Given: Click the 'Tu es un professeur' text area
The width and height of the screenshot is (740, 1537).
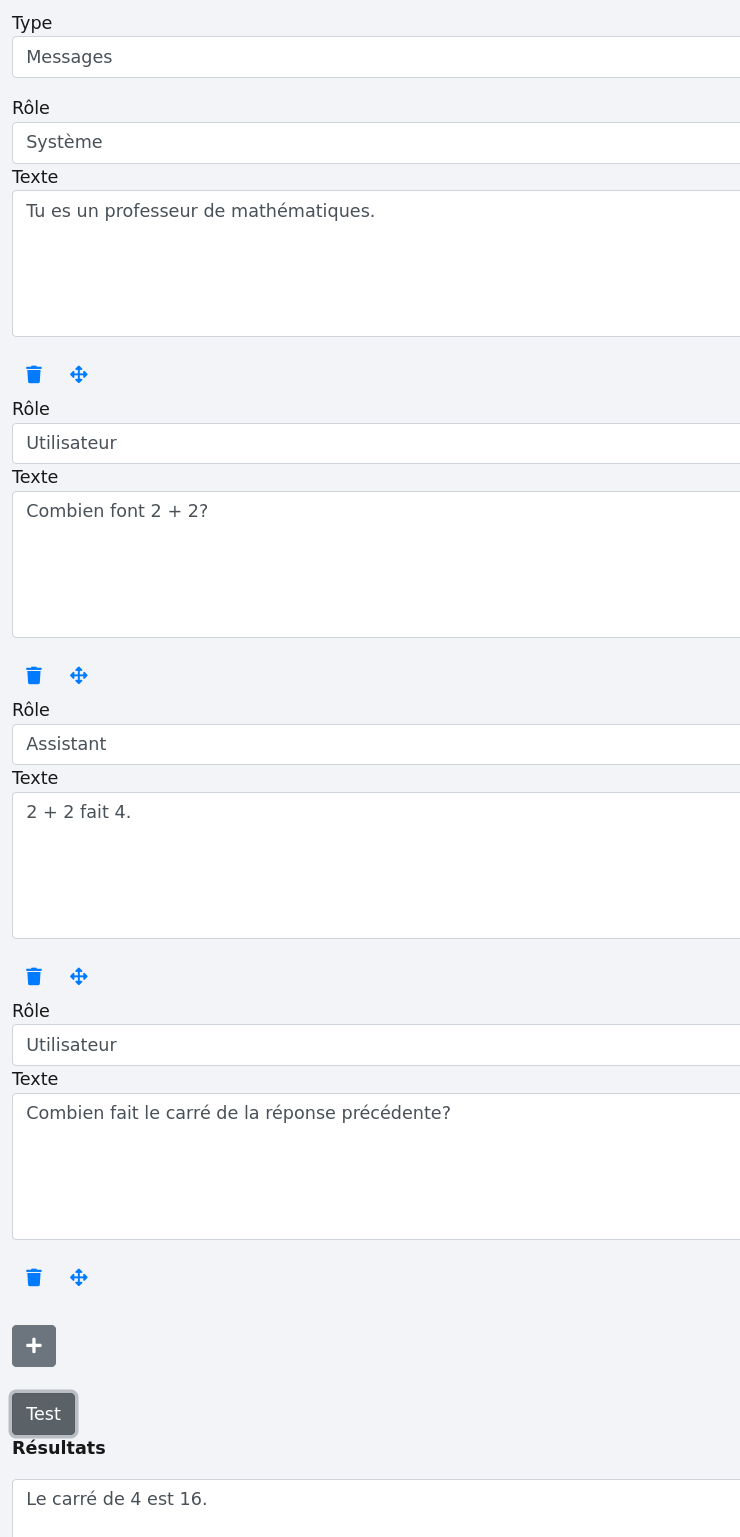Looking at the screenshot, I should 376,263.
